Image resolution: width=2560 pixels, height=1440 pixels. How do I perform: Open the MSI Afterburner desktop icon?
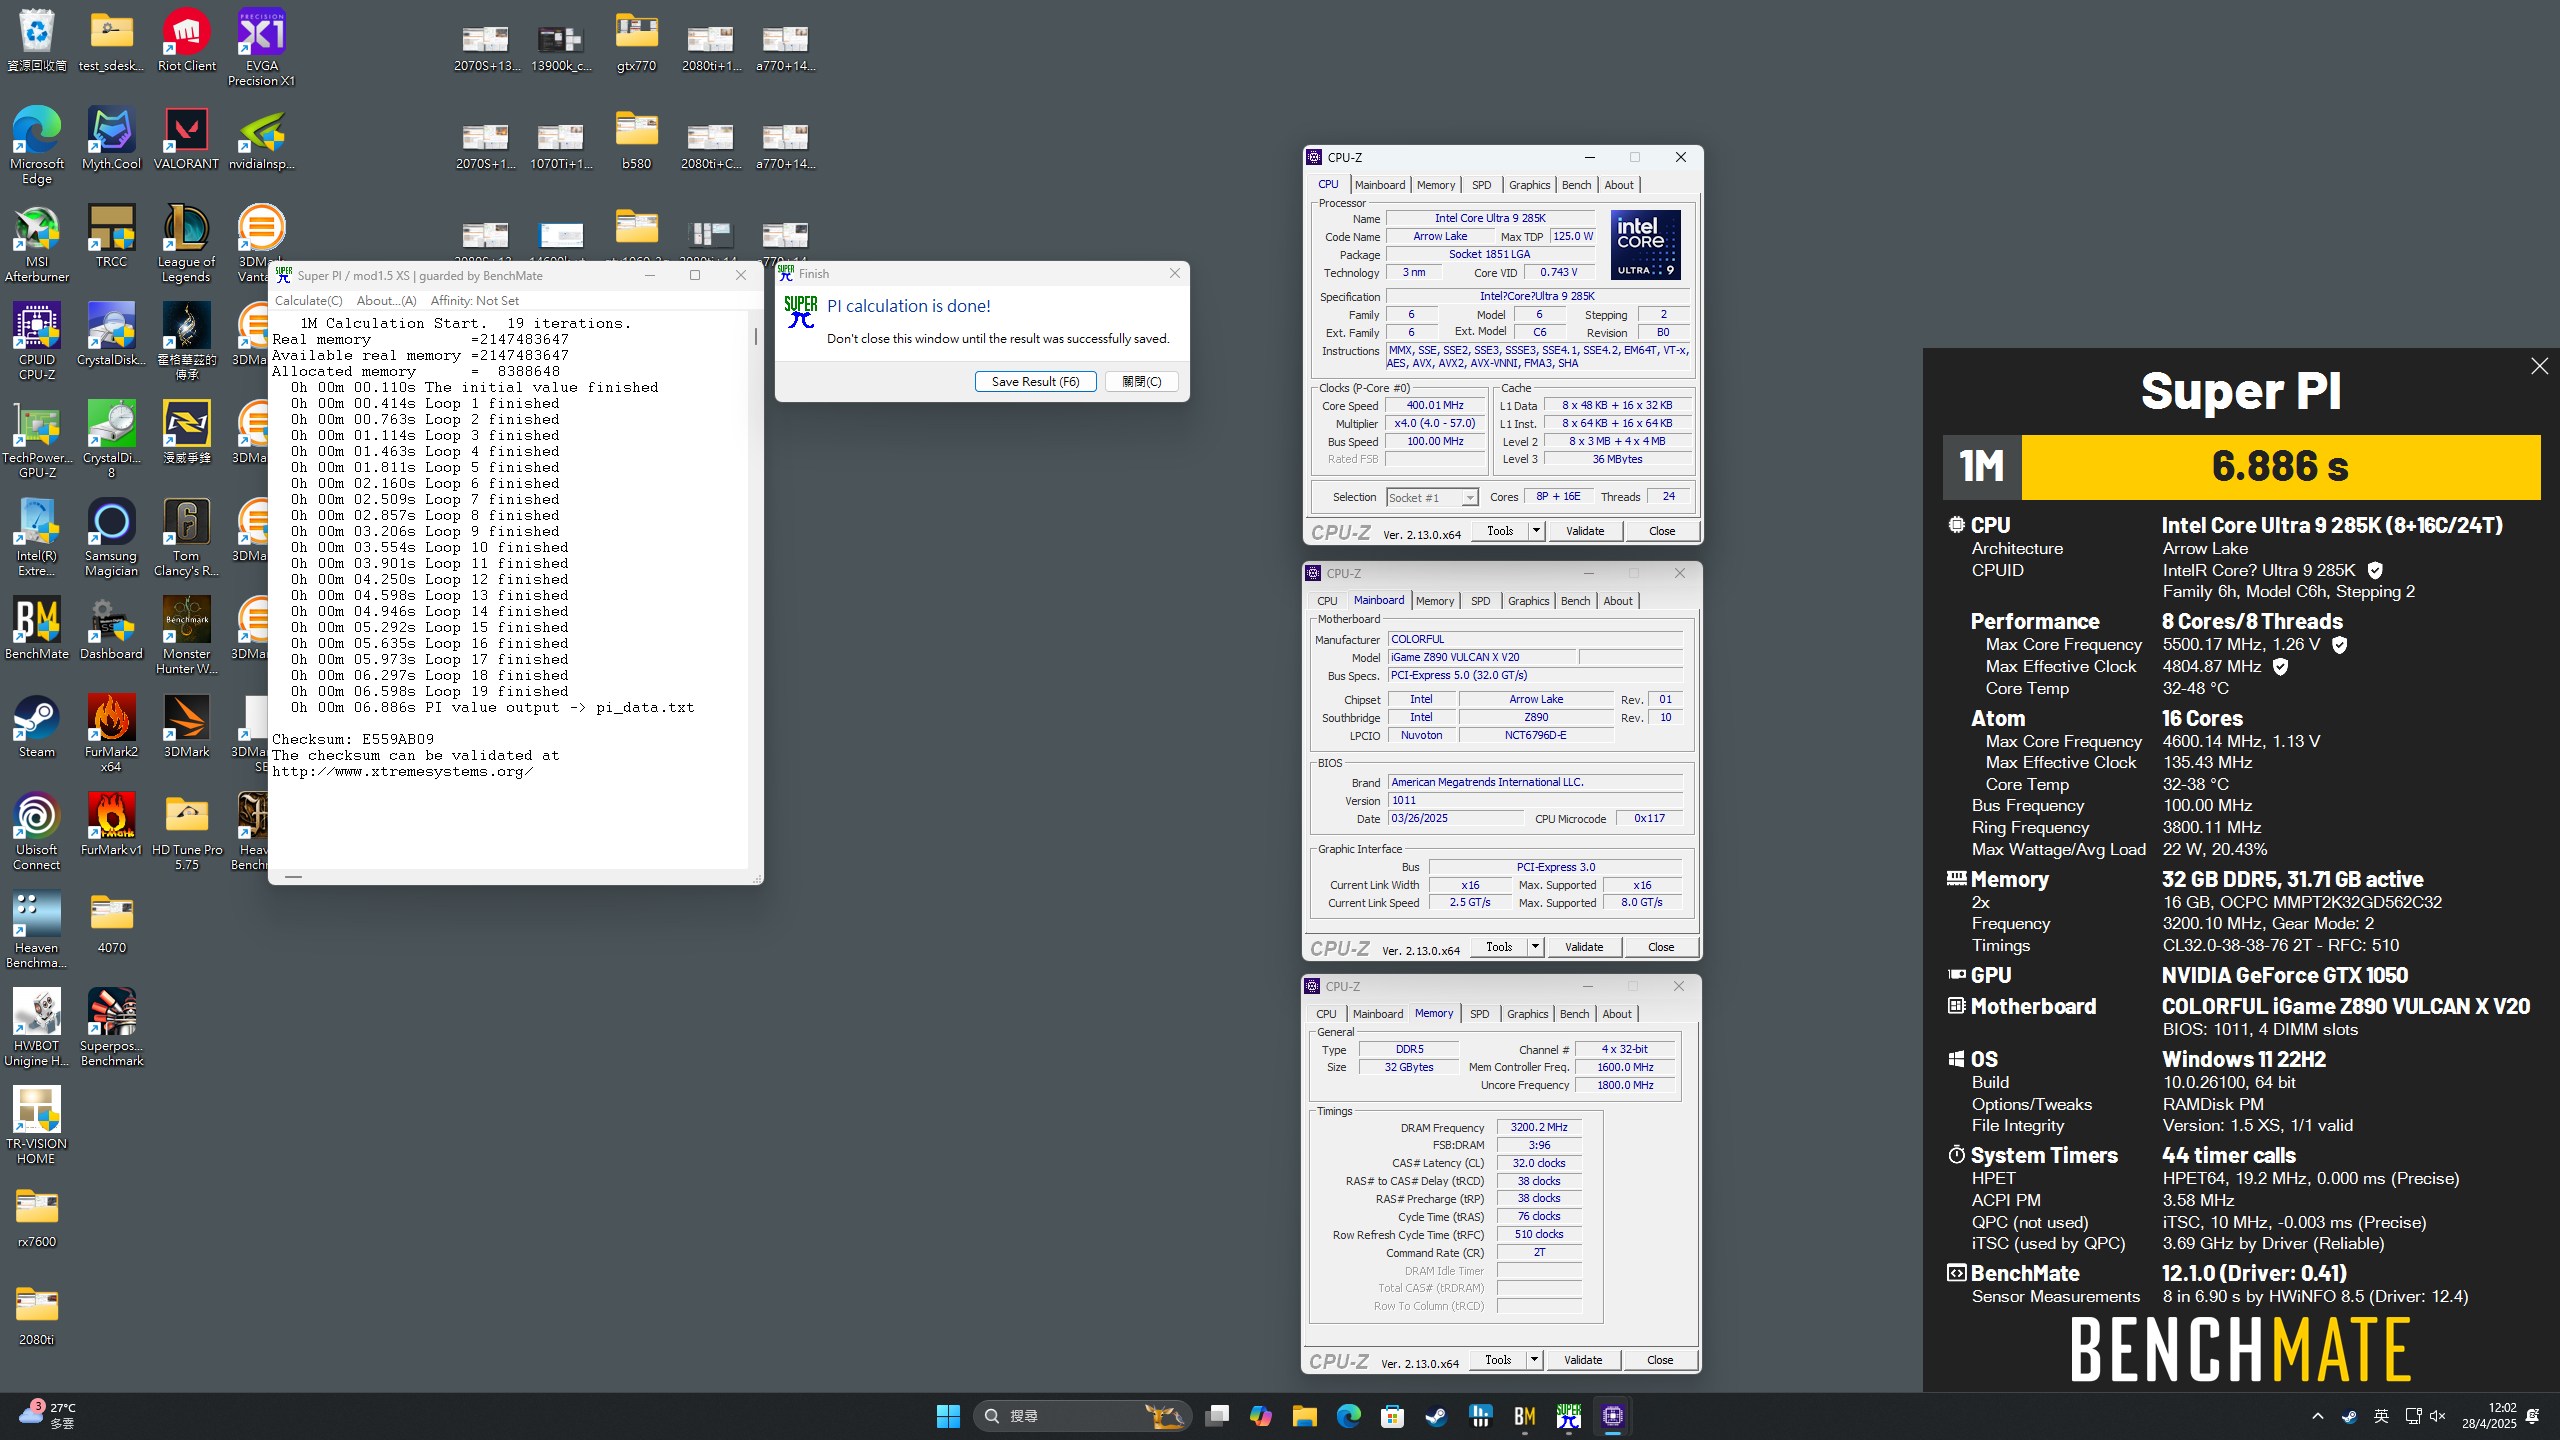point(37,243)
